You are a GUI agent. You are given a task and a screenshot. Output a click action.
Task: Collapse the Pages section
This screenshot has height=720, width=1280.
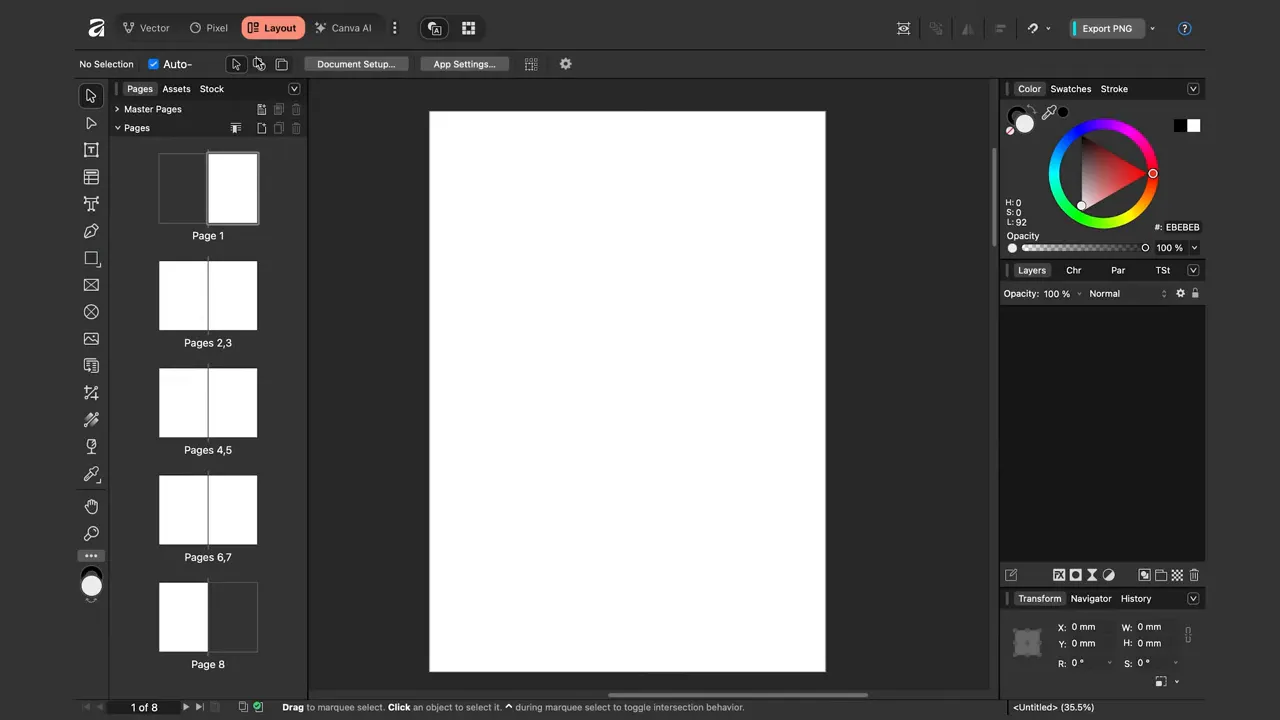point(117,128)
